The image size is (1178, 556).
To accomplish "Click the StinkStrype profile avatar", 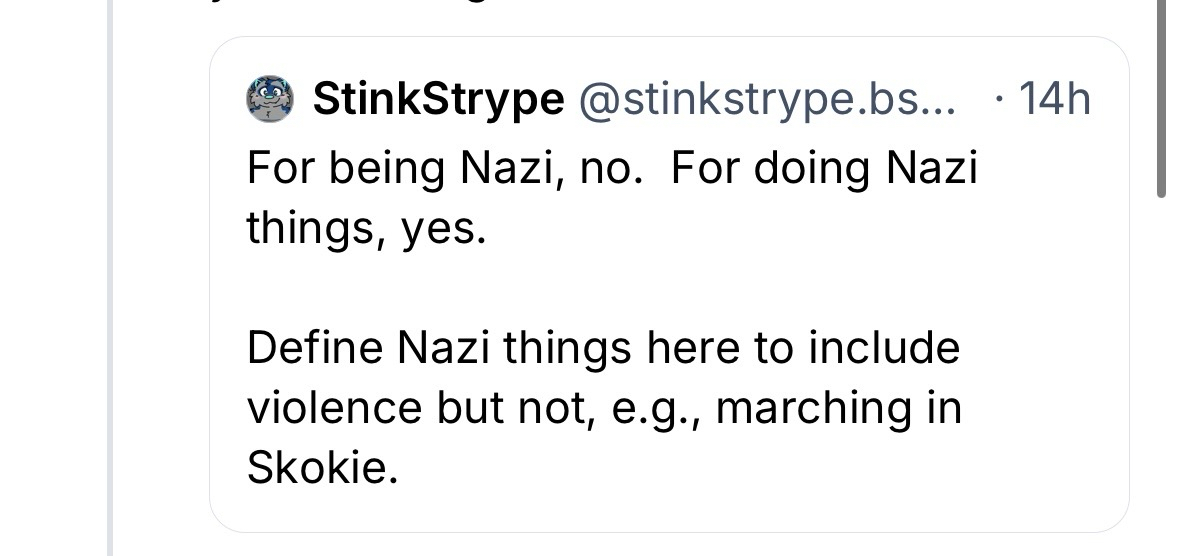I will point(270,100).
